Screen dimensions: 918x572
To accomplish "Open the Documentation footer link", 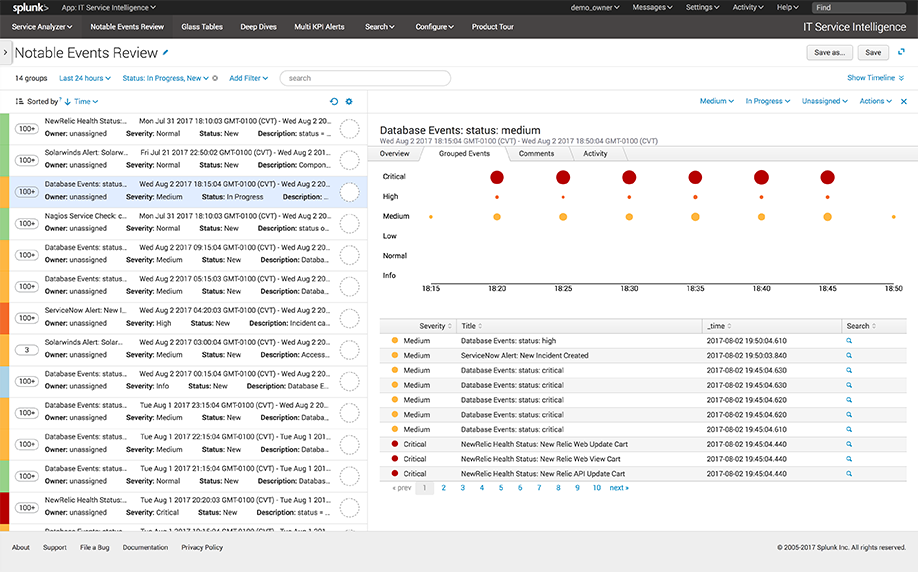I will coord(145,547).
